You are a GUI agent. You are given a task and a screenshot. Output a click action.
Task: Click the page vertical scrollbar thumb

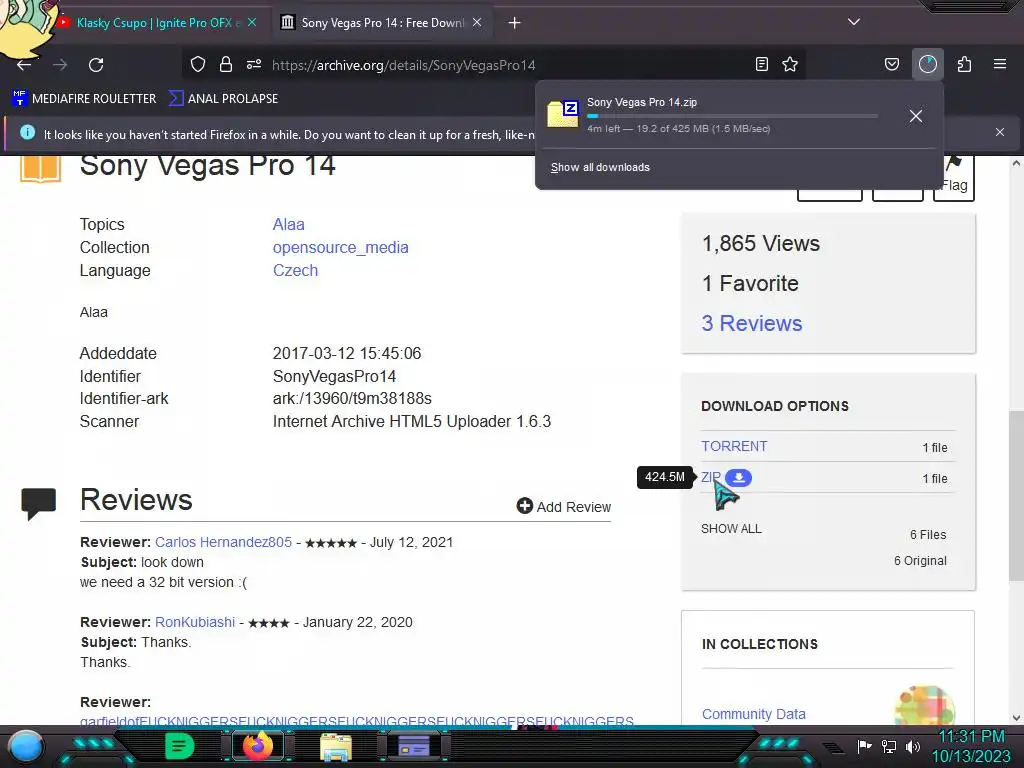[x=1016, y=495]
